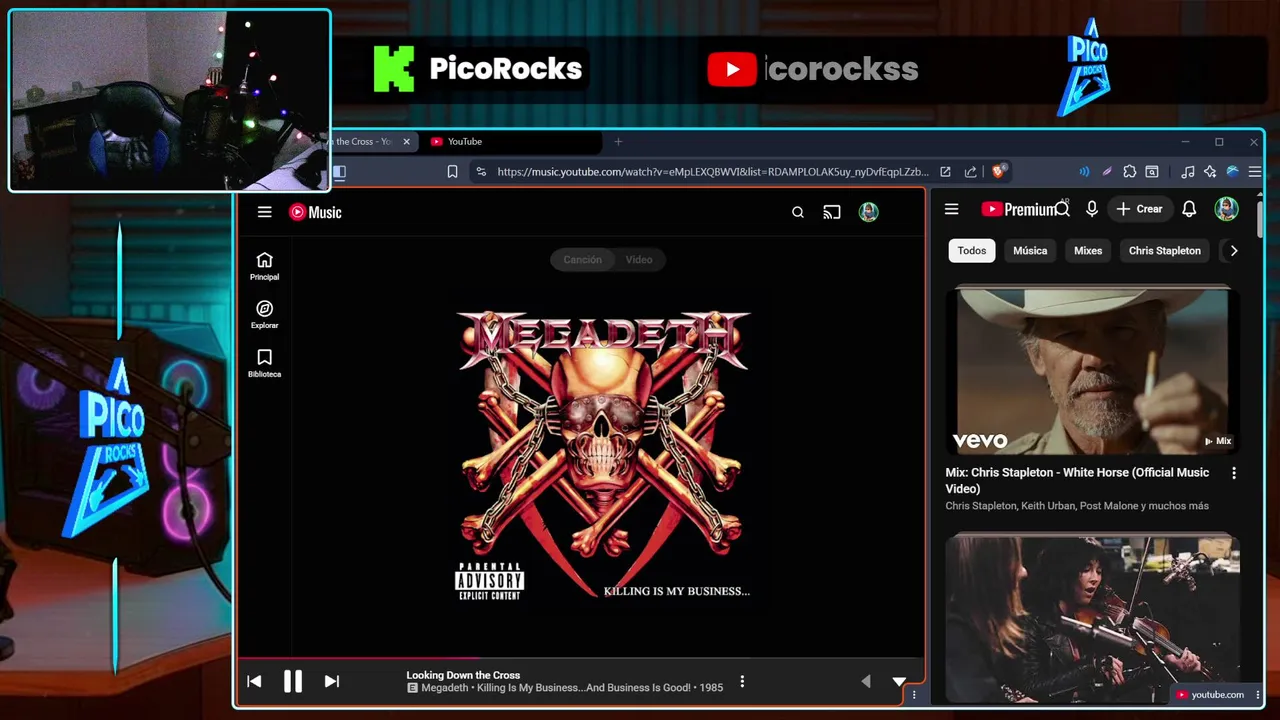Click the toolbar icon right of the puzzle piece

point(1152,172)
